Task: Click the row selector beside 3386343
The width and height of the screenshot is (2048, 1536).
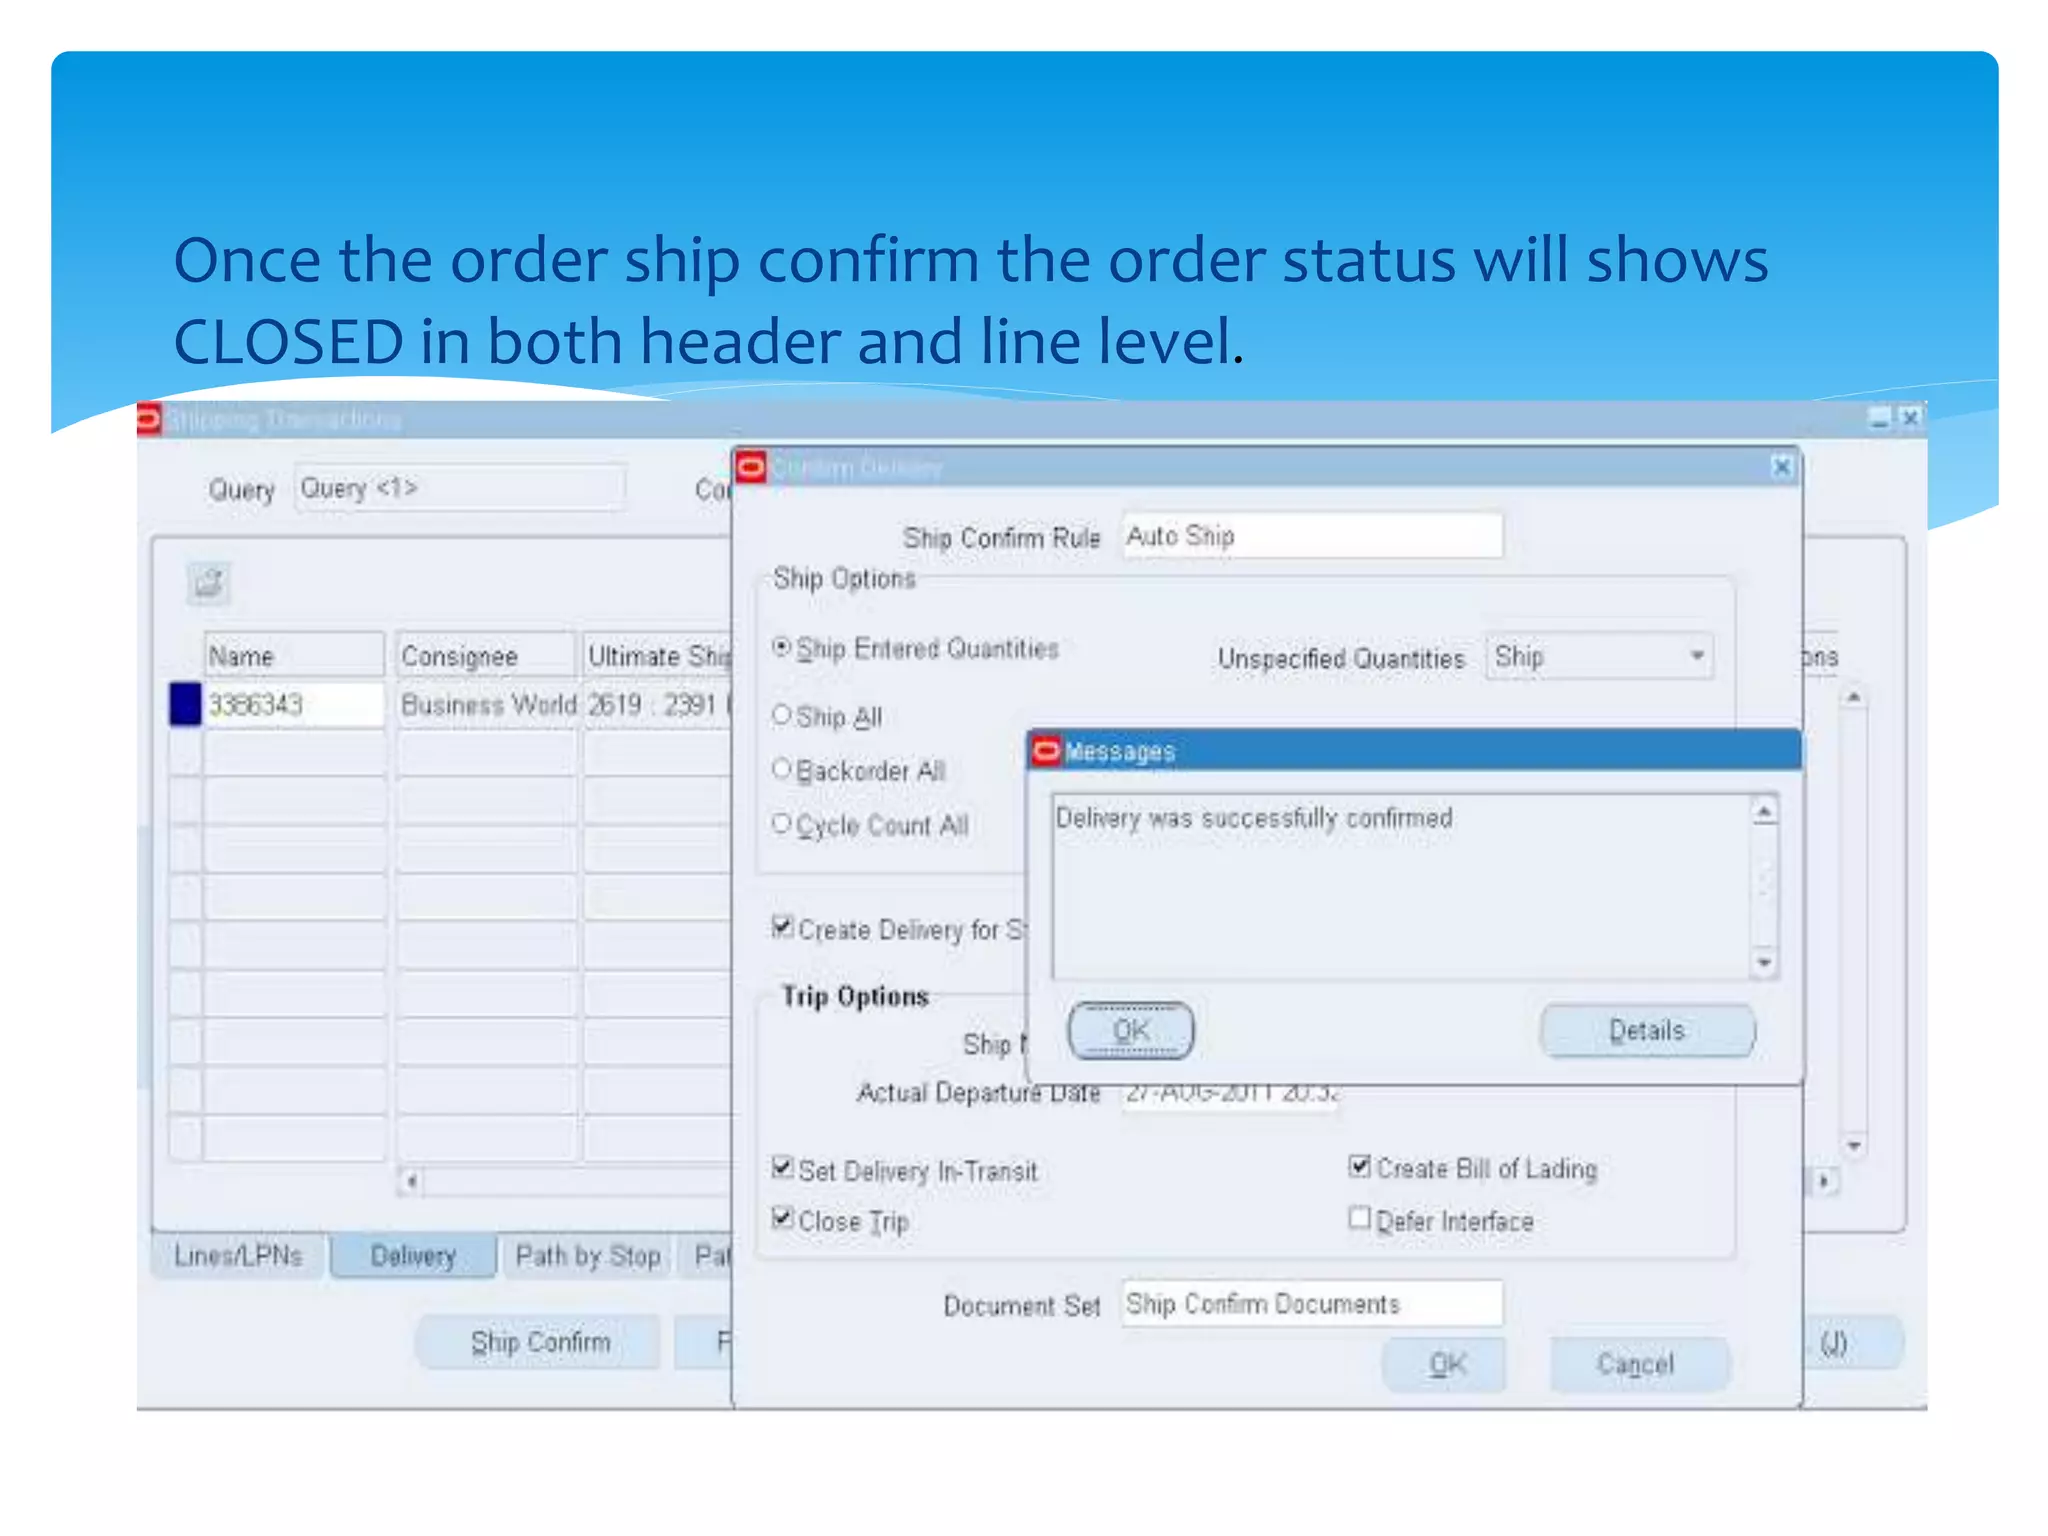Action: tap(186, 705)
